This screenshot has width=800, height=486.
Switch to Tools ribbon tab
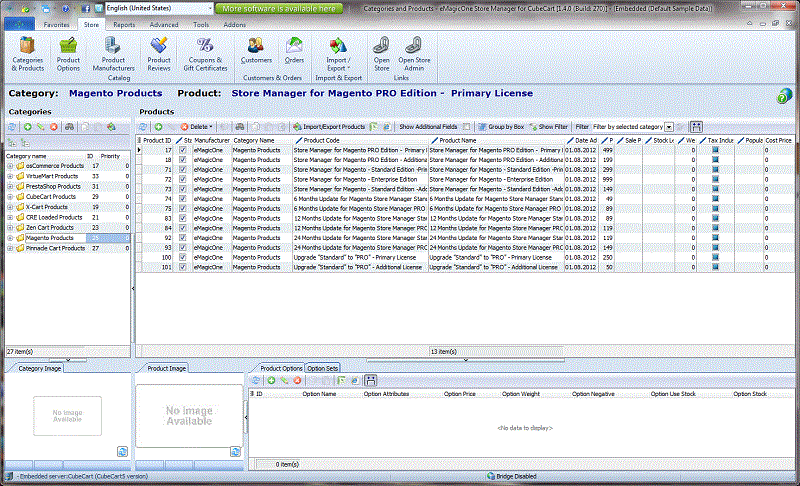point(201,24)
